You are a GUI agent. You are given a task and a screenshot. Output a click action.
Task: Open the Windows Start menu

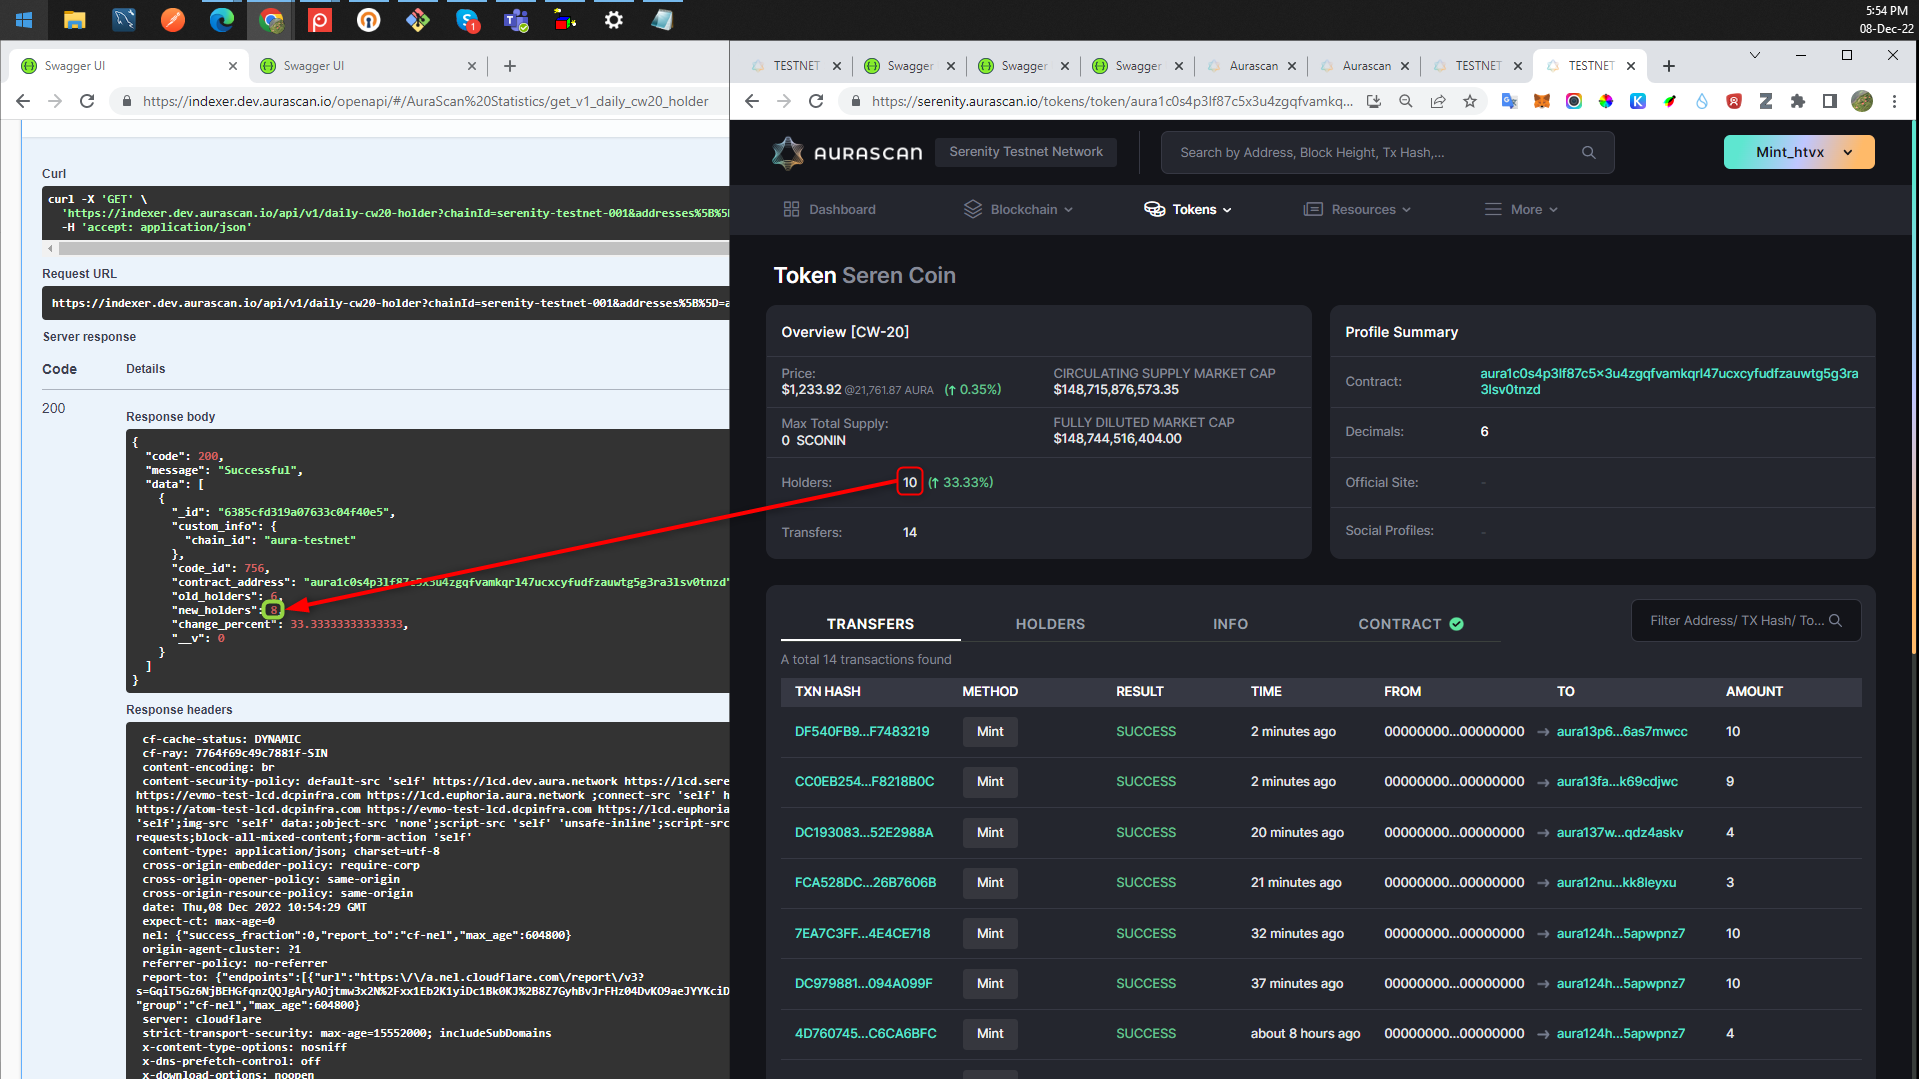[x=24, y=20]
